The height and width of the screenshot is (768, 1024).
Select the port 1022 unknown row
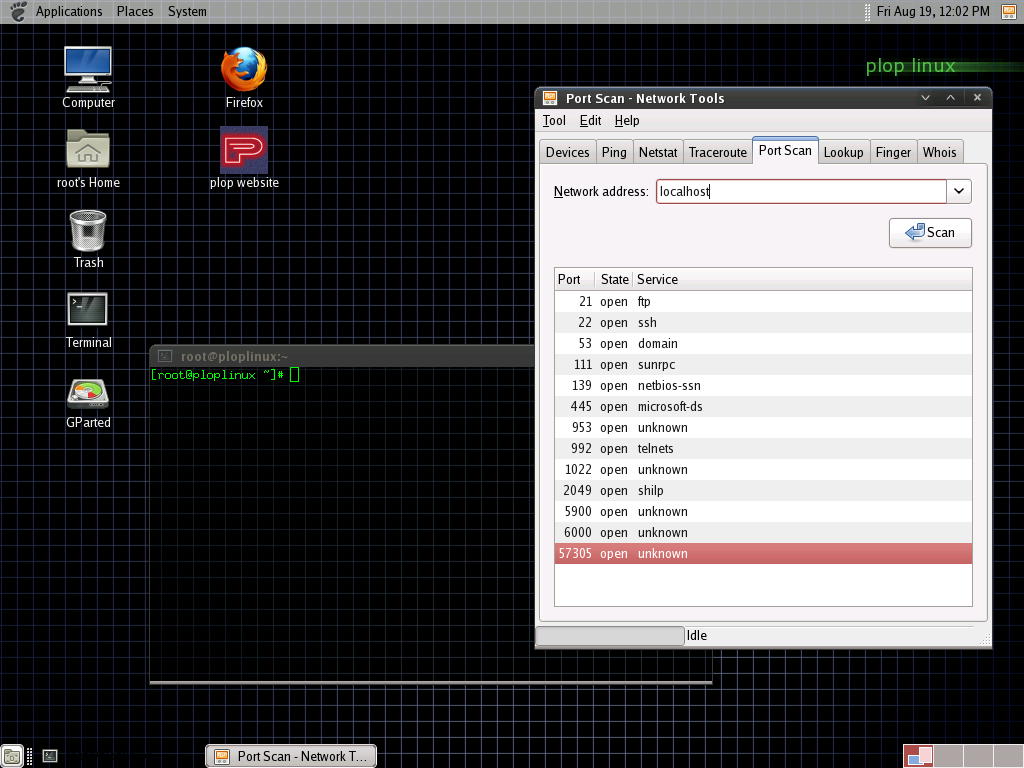(763, 470)
